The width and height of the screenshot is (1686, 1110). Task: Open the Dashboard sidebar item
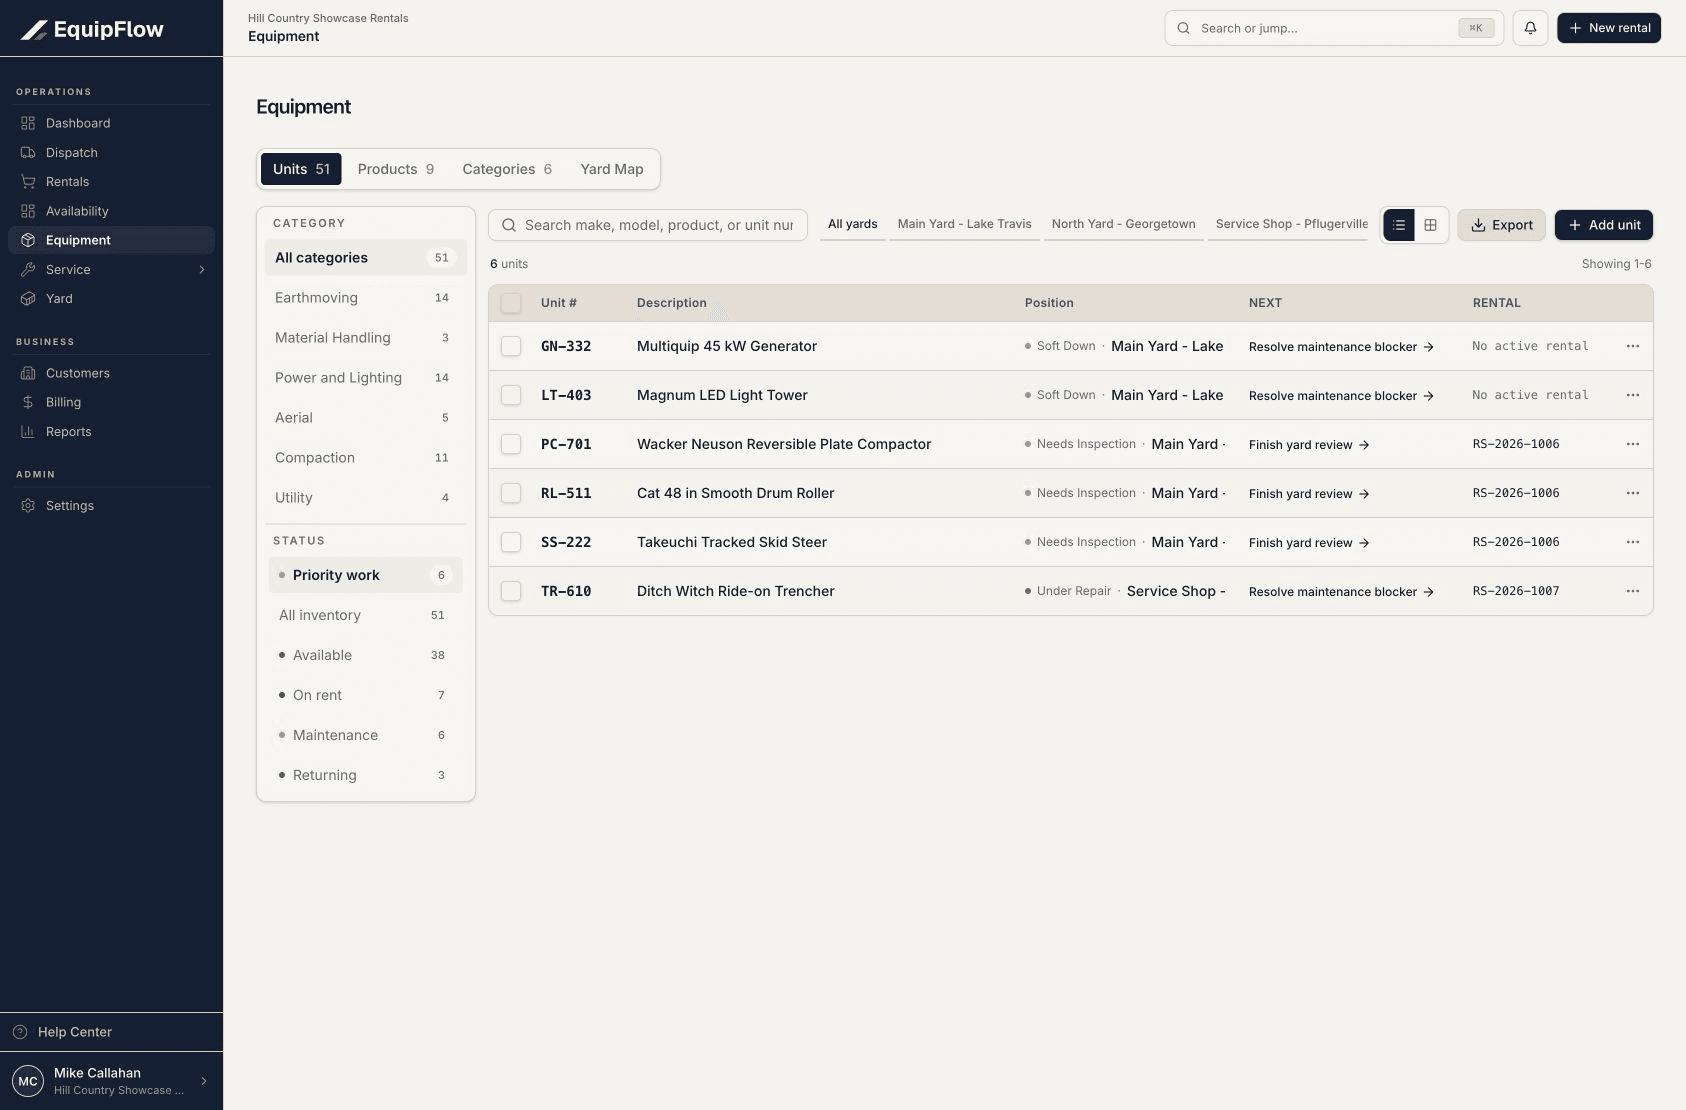[x=111, y=123]
